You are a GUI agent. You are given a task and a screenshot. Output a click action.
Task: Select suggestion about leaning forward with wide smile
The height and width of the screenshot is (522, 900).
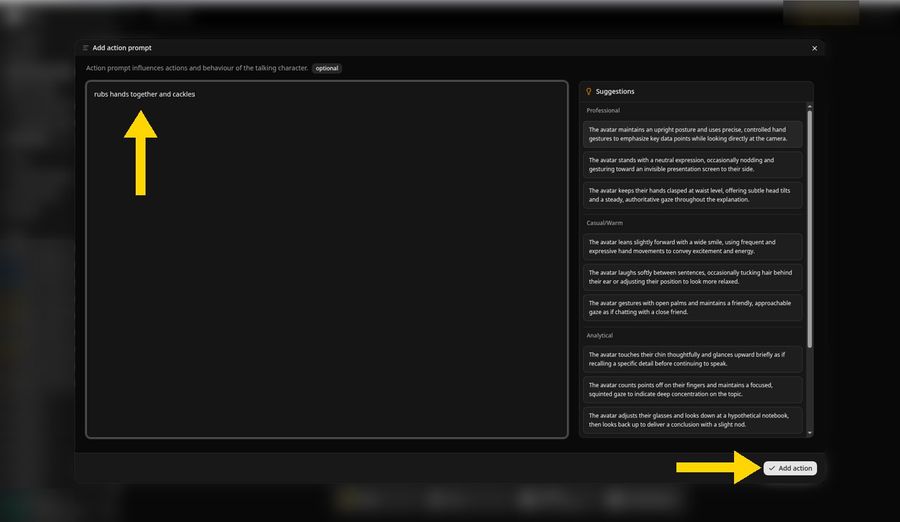[x=692, y=246]
